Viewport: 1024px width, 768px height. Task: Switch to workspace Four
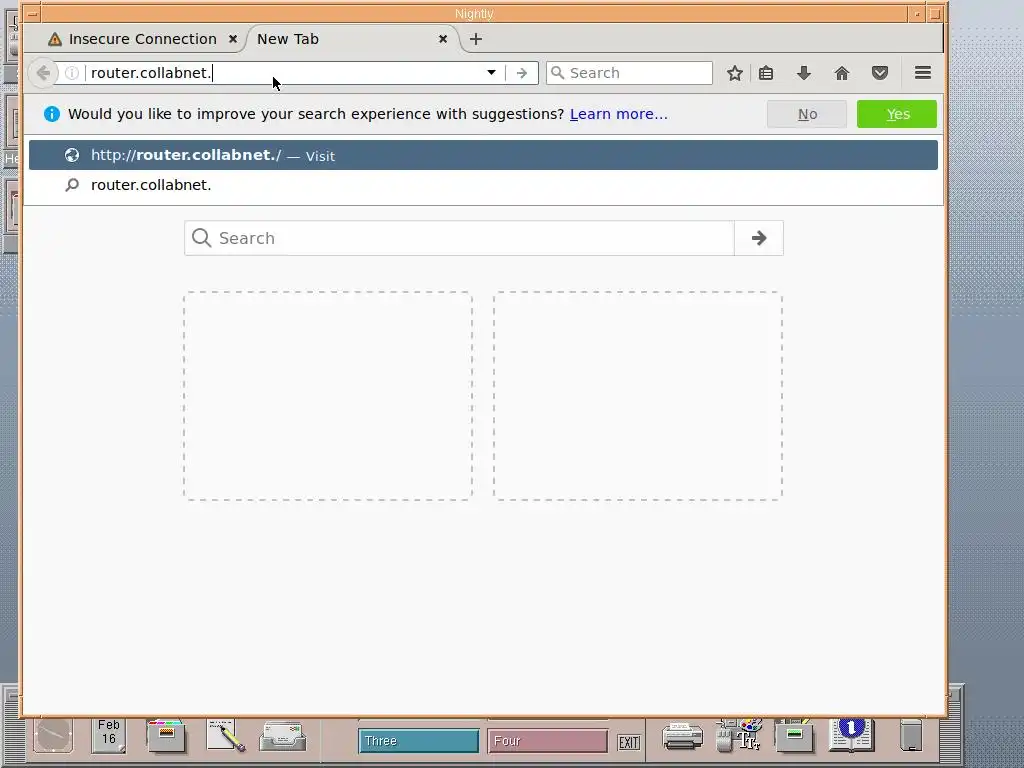click(547, 741)
